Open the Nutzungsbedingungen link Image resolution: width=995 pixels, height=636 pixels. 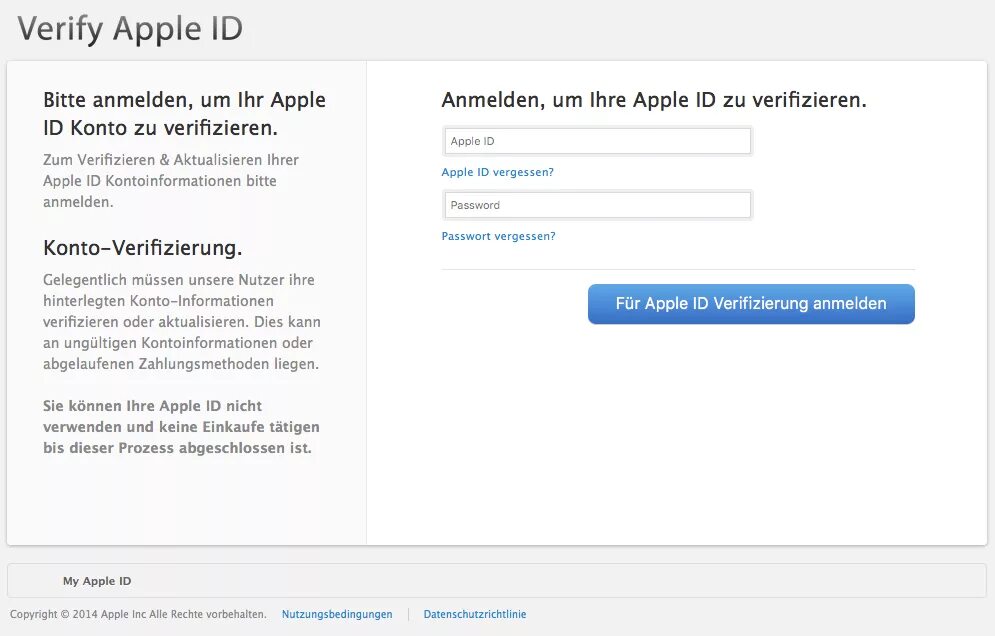click(337, 614)
